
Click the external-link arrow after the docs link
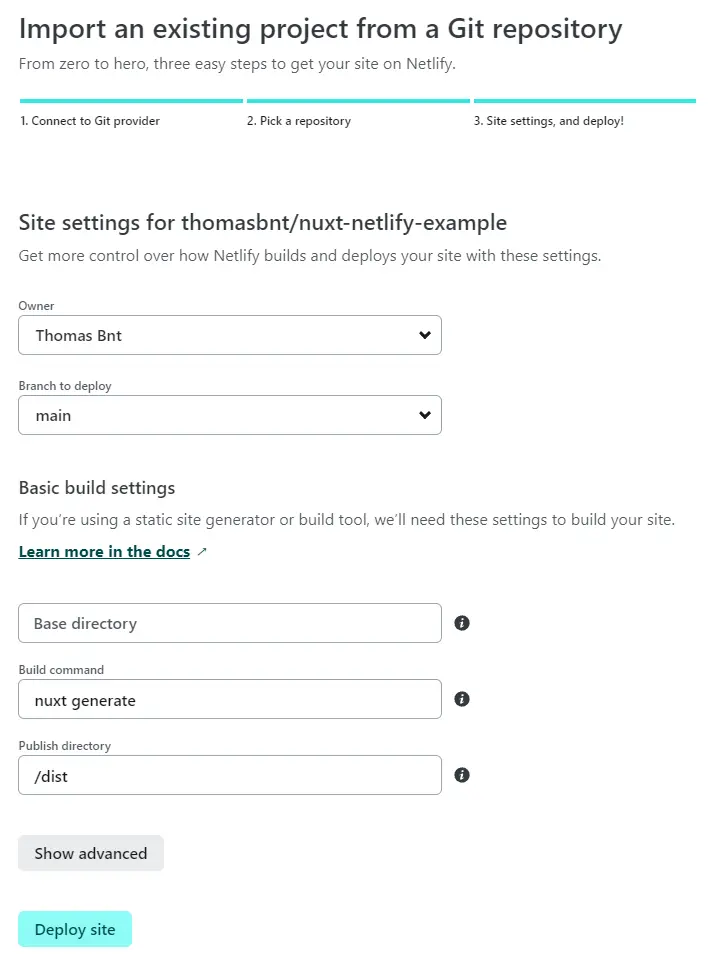click(202, 552)
